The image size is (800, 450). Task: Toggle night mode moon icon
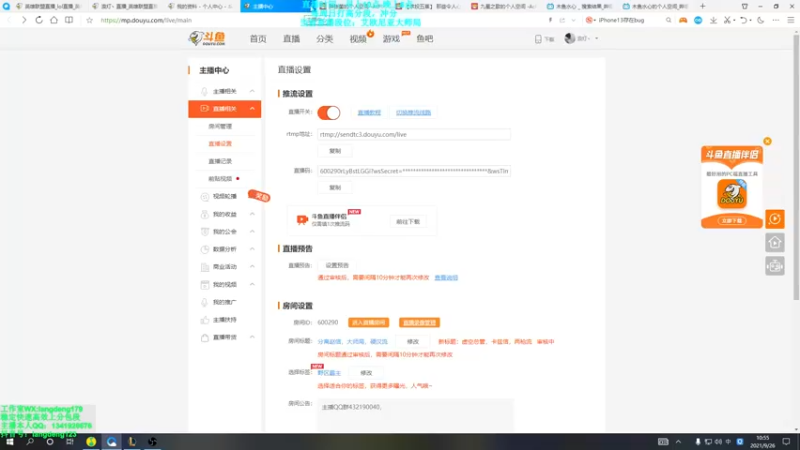(761, 20)
